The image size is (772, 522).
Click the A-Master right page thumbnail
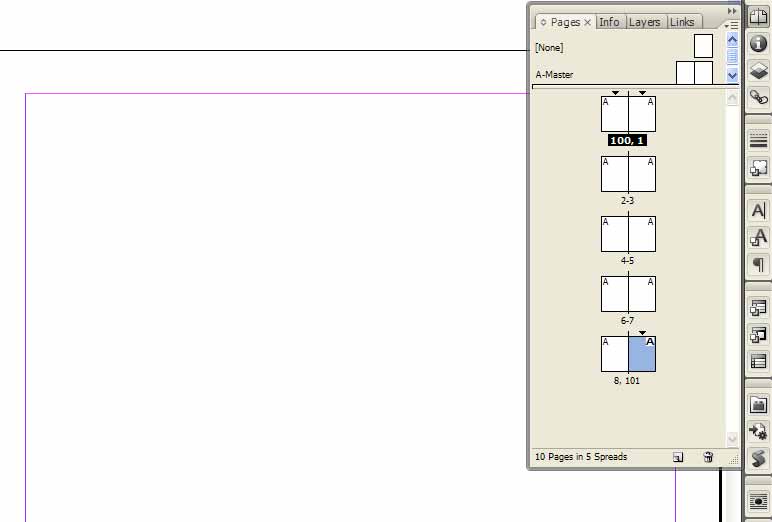(704, 73)
